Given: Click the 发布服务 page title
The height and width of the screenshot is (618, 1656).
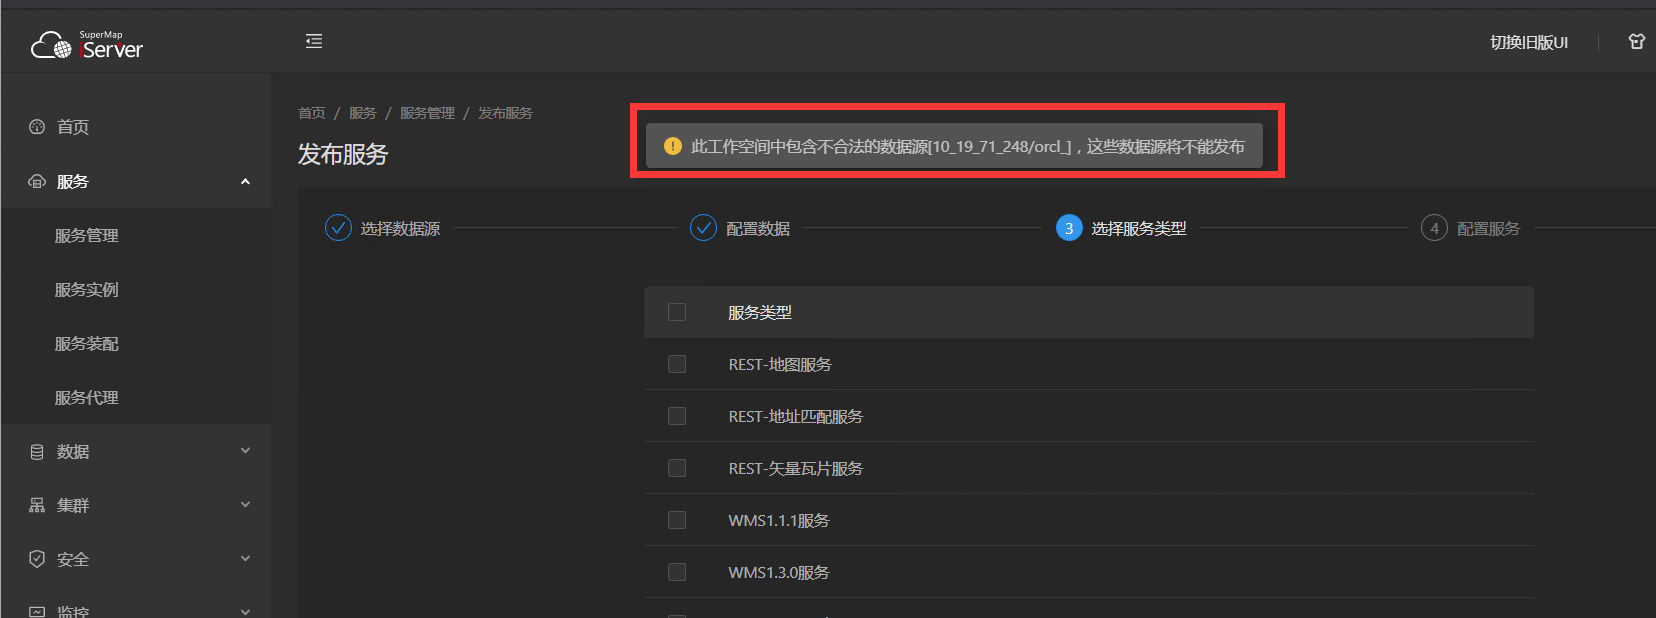Looking at the screenshot, I should (343, 154).
